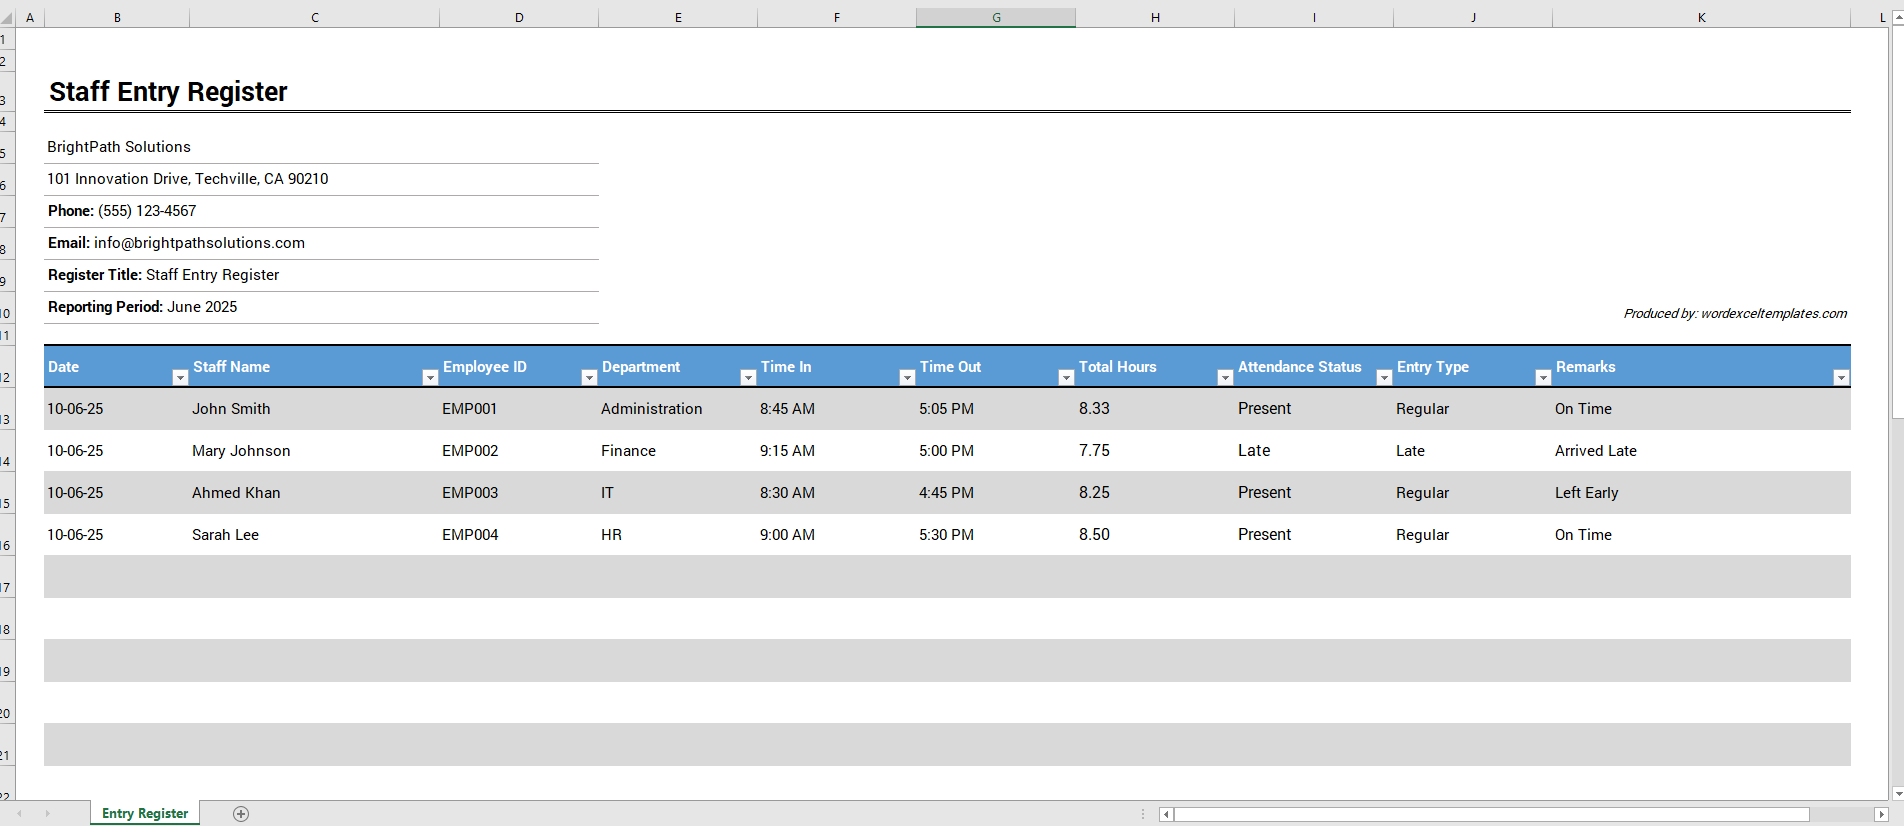The image size is (1904, 826).
Task: Select the Sarah Lee cell
Action: (314, 534)
